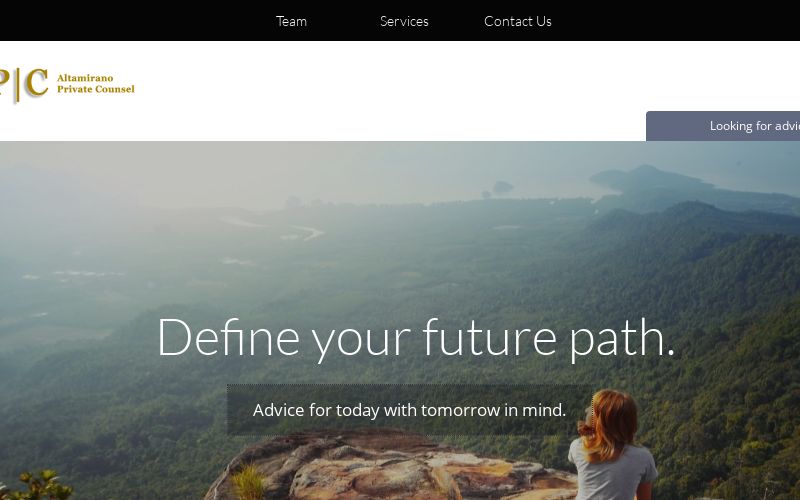Click the Advice for today tagline box
The image size is (800, 500).
point(409,410)
